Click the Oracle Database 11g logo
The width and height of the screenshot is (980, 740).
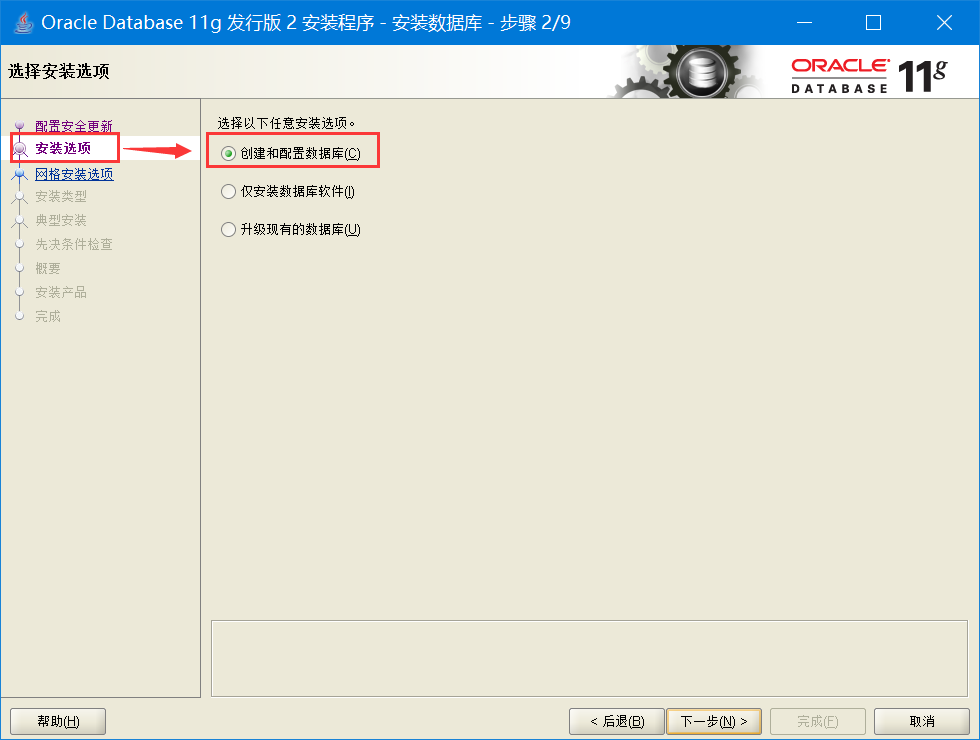[869, 75]
